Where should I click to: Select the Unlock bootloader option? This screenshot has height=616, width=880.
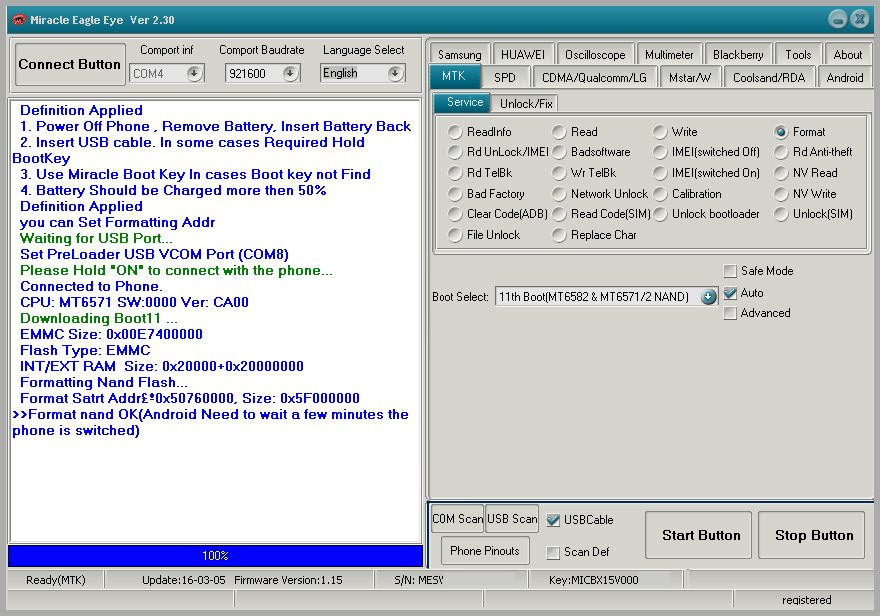707,214
